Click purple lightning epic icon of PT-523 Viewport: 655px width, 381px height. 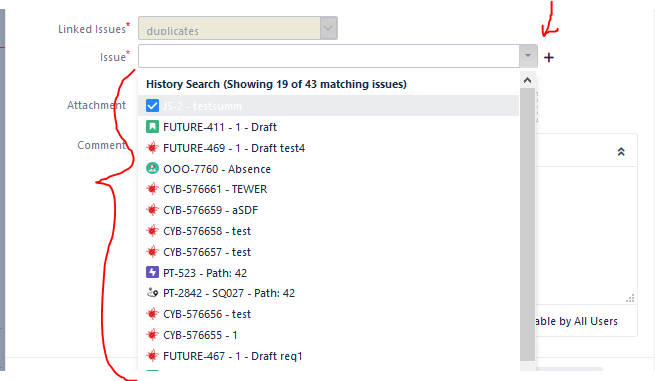pos(152,272)
